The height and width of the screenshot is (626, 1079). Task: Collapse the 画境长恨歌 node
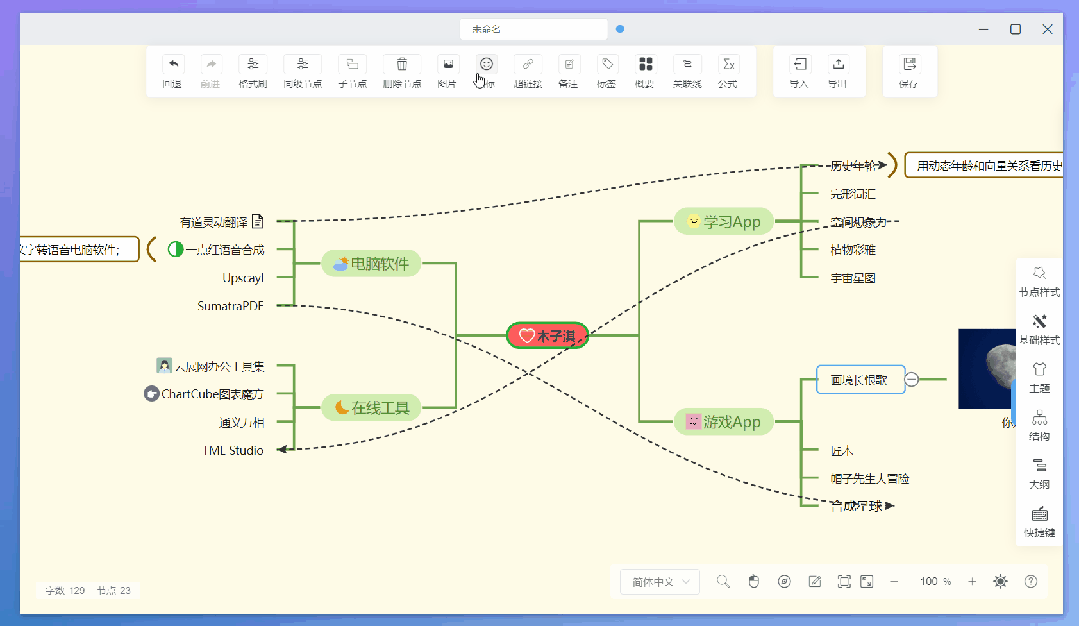[912, 379]
